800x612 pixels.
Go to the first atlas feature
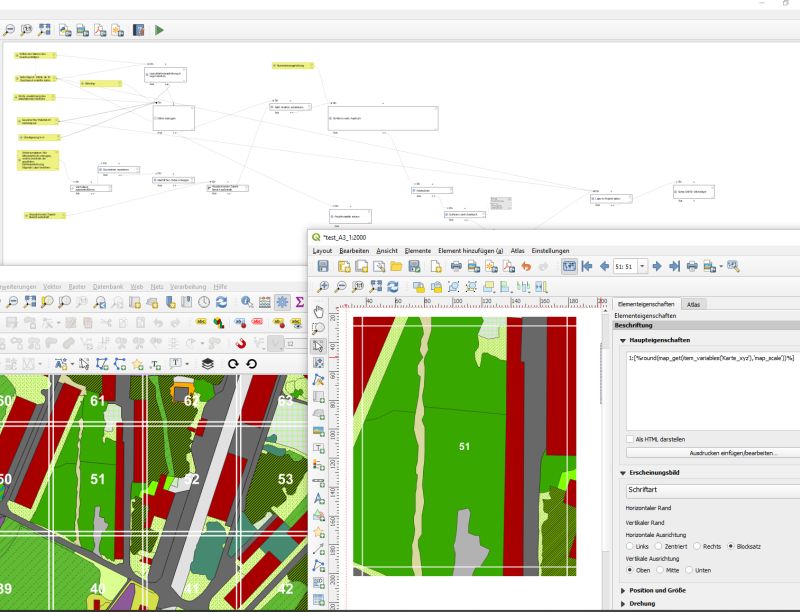coord(587,265)
